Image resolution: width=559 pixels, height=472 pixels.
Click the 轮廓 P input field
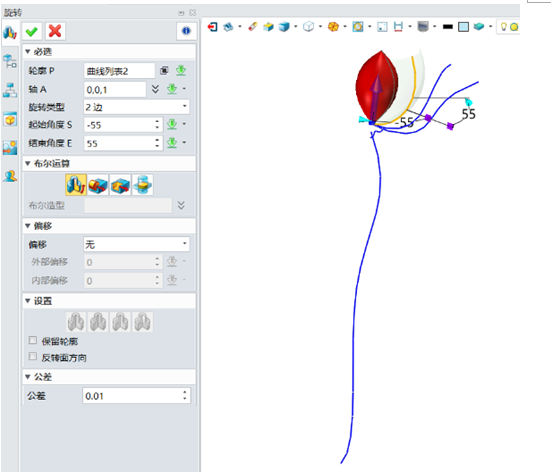click(x=119, y=71)
